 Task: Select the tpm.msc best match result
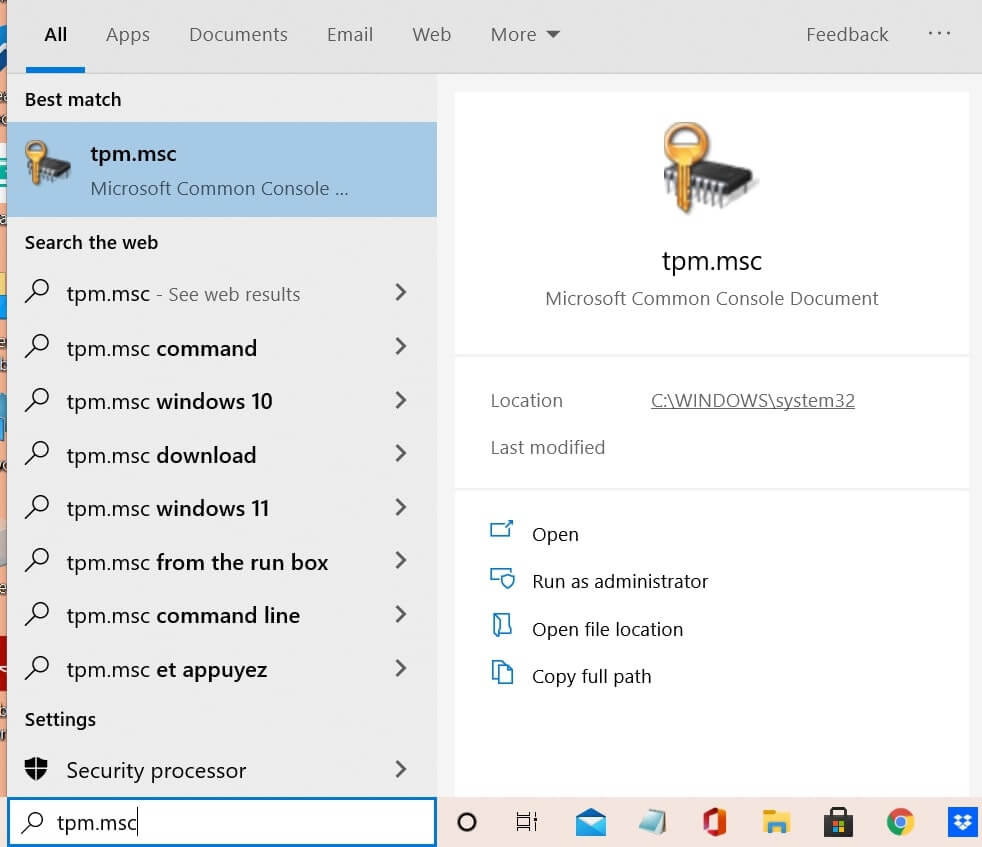(222, 170)
